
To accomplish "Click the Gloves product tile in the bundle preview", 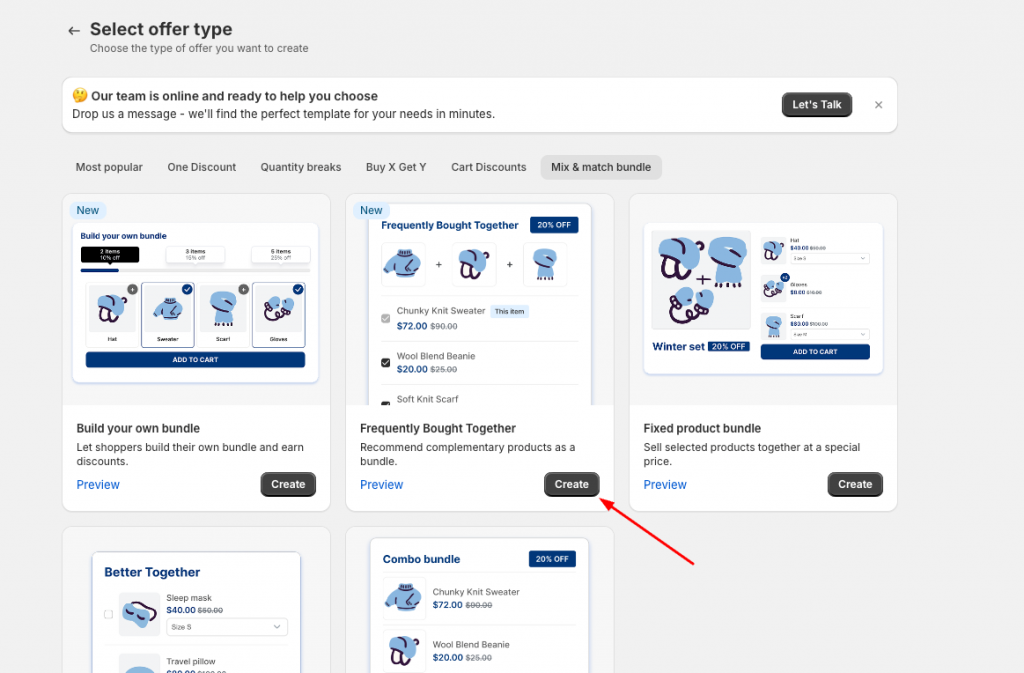I will [278, 315].
